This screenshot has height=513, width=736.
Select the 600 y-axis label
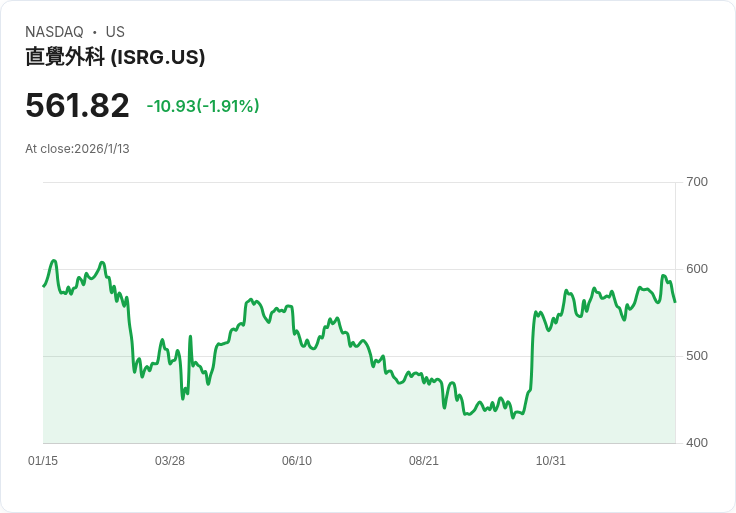pyautogui.click(x=696, y=269)
